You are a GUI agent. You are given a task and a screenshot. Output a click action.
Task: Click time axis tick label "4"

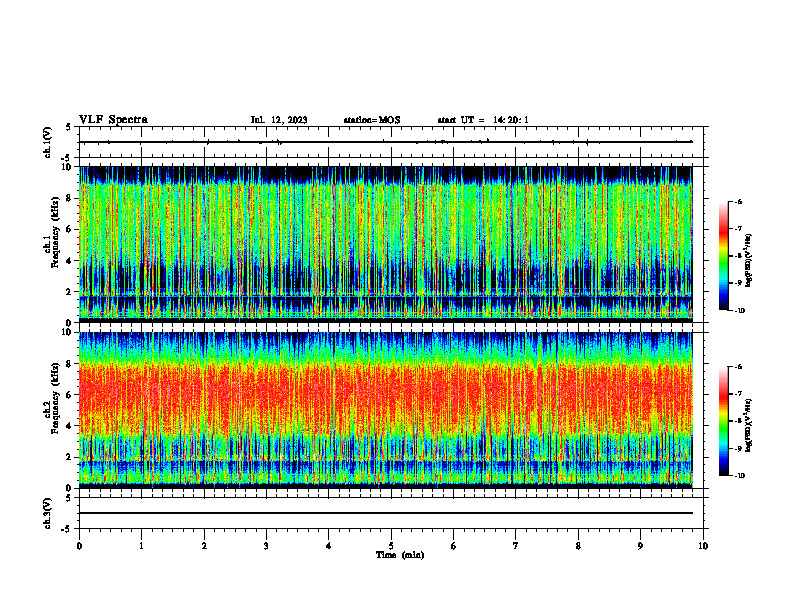[x=329, y=546]
